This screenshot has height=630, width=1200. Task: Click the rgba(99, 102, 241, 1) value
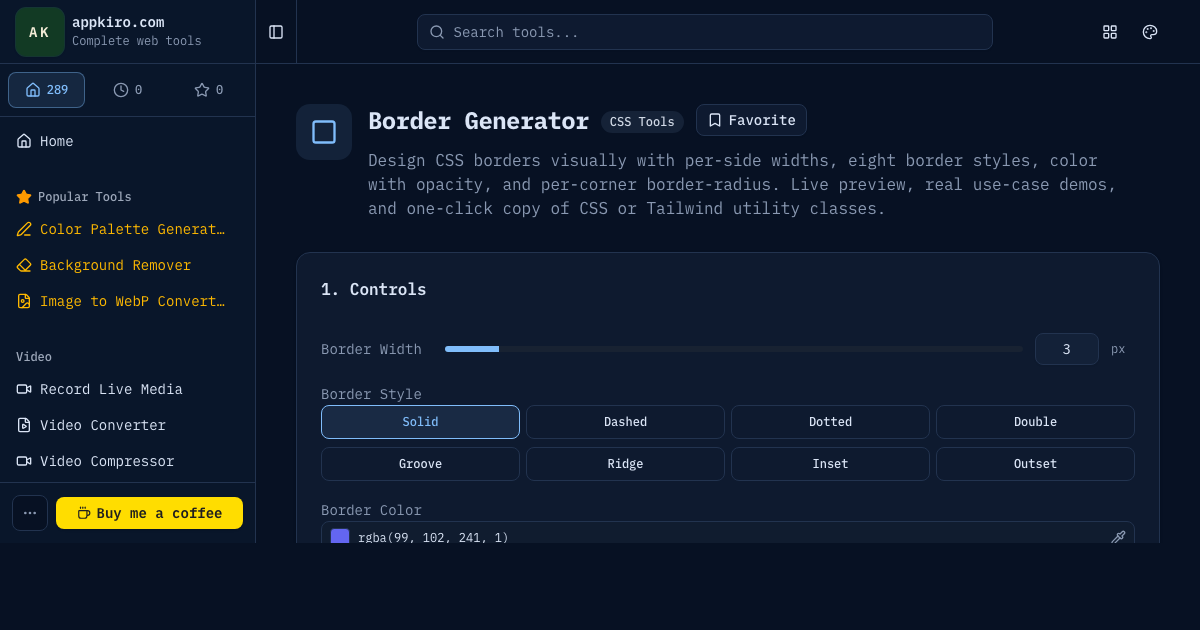[x=433, y=537]
